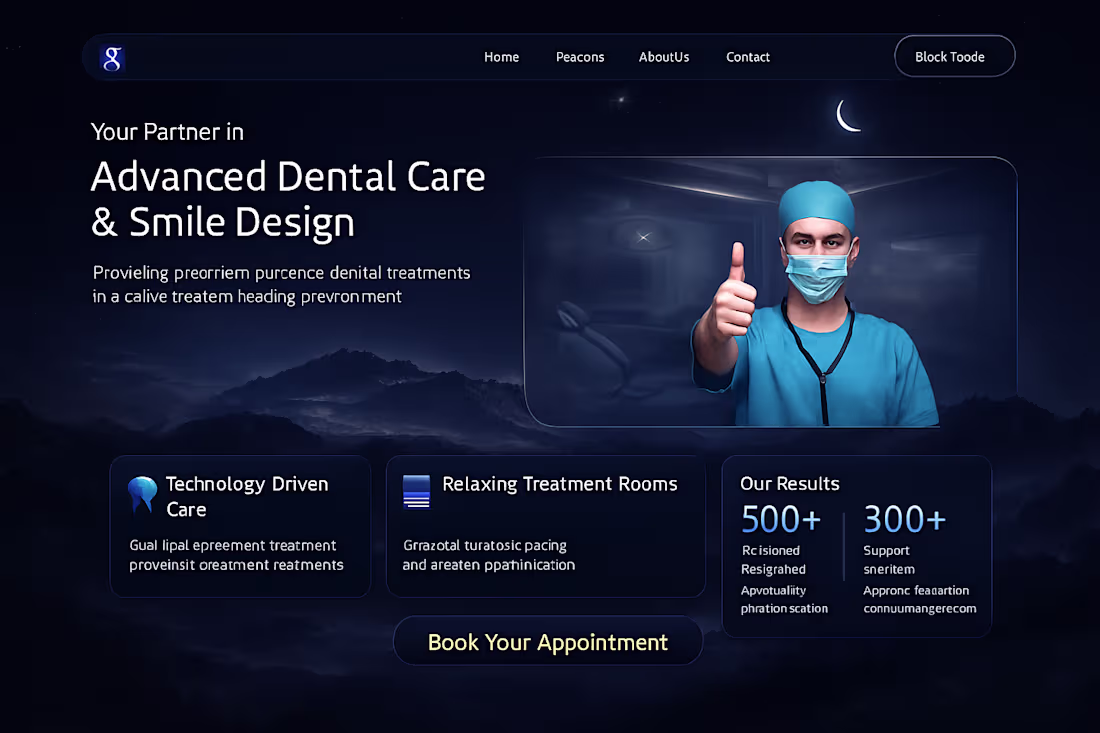
Task: Click the Our Results heading
Action: coord(789,484)
